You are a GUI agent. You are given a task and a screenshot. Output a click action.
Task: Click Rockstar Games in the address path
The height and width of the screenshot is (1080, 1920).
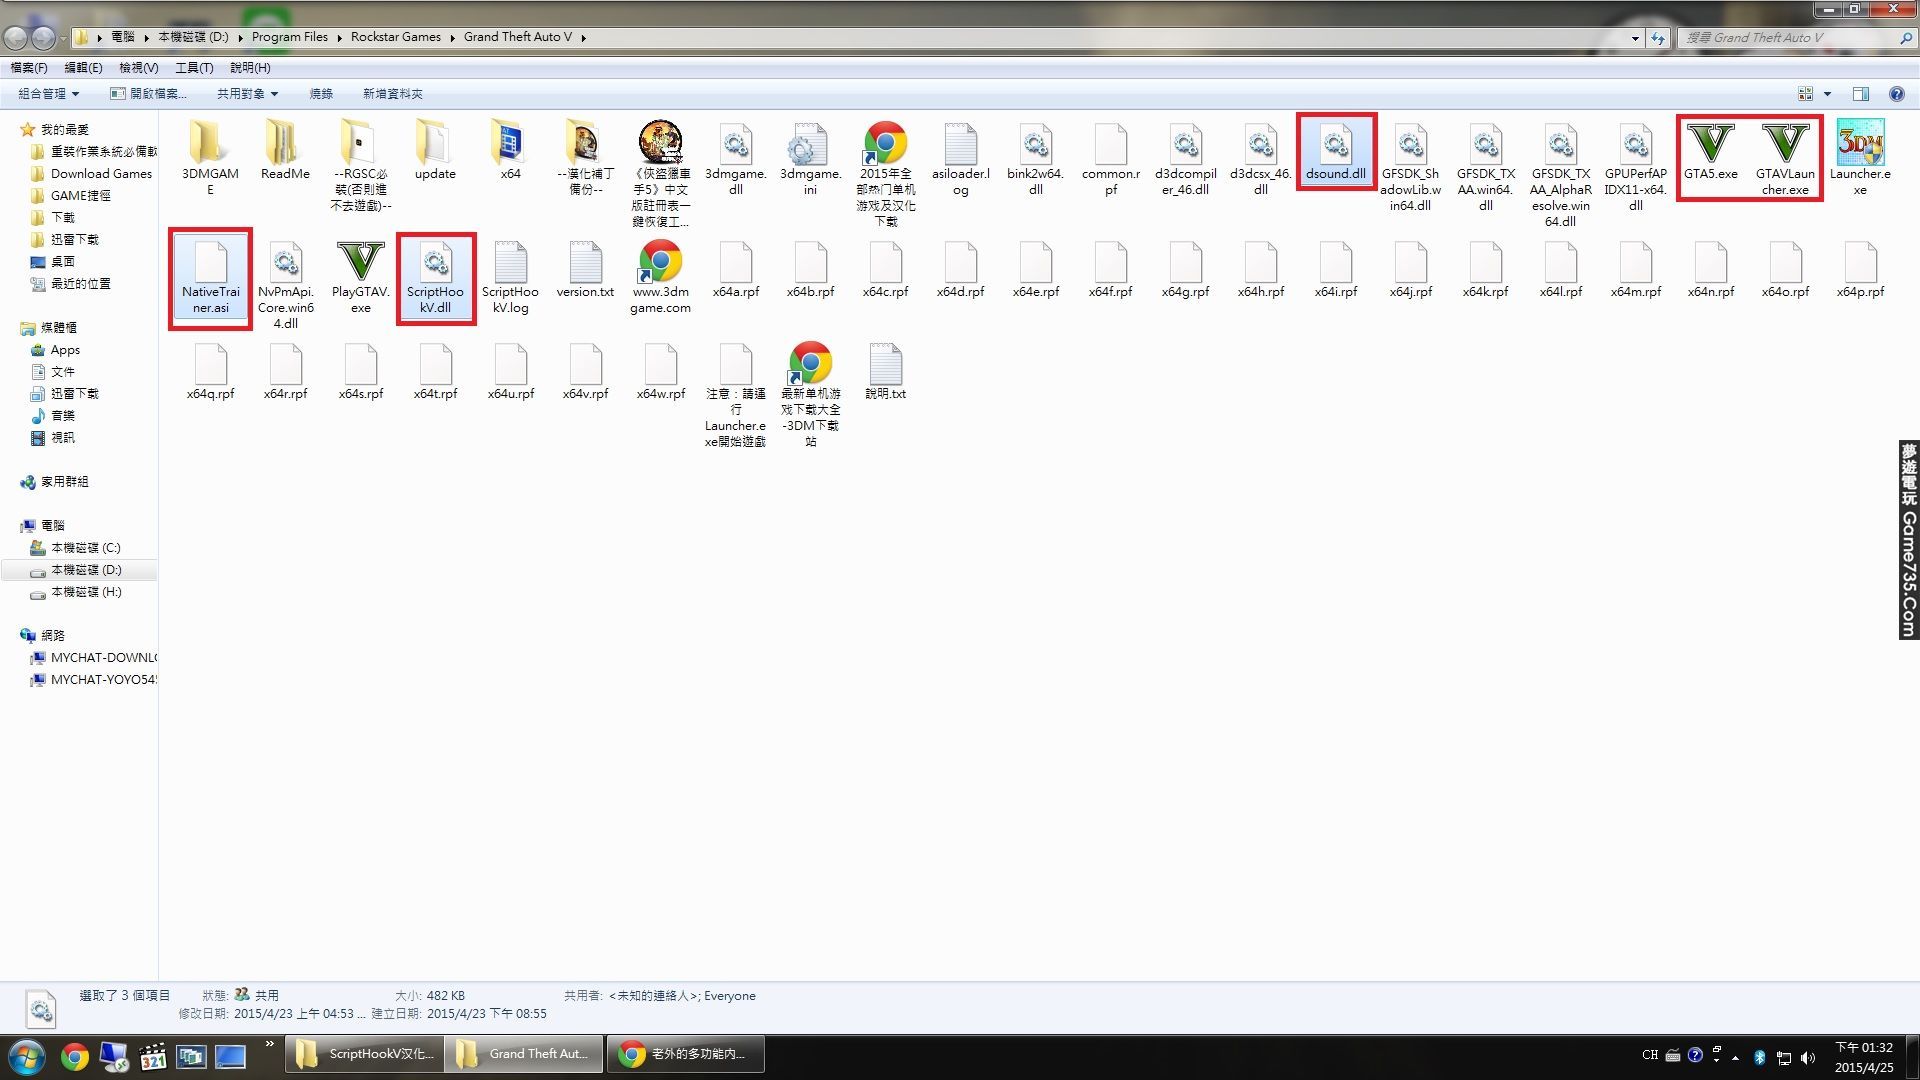point(395,37)
